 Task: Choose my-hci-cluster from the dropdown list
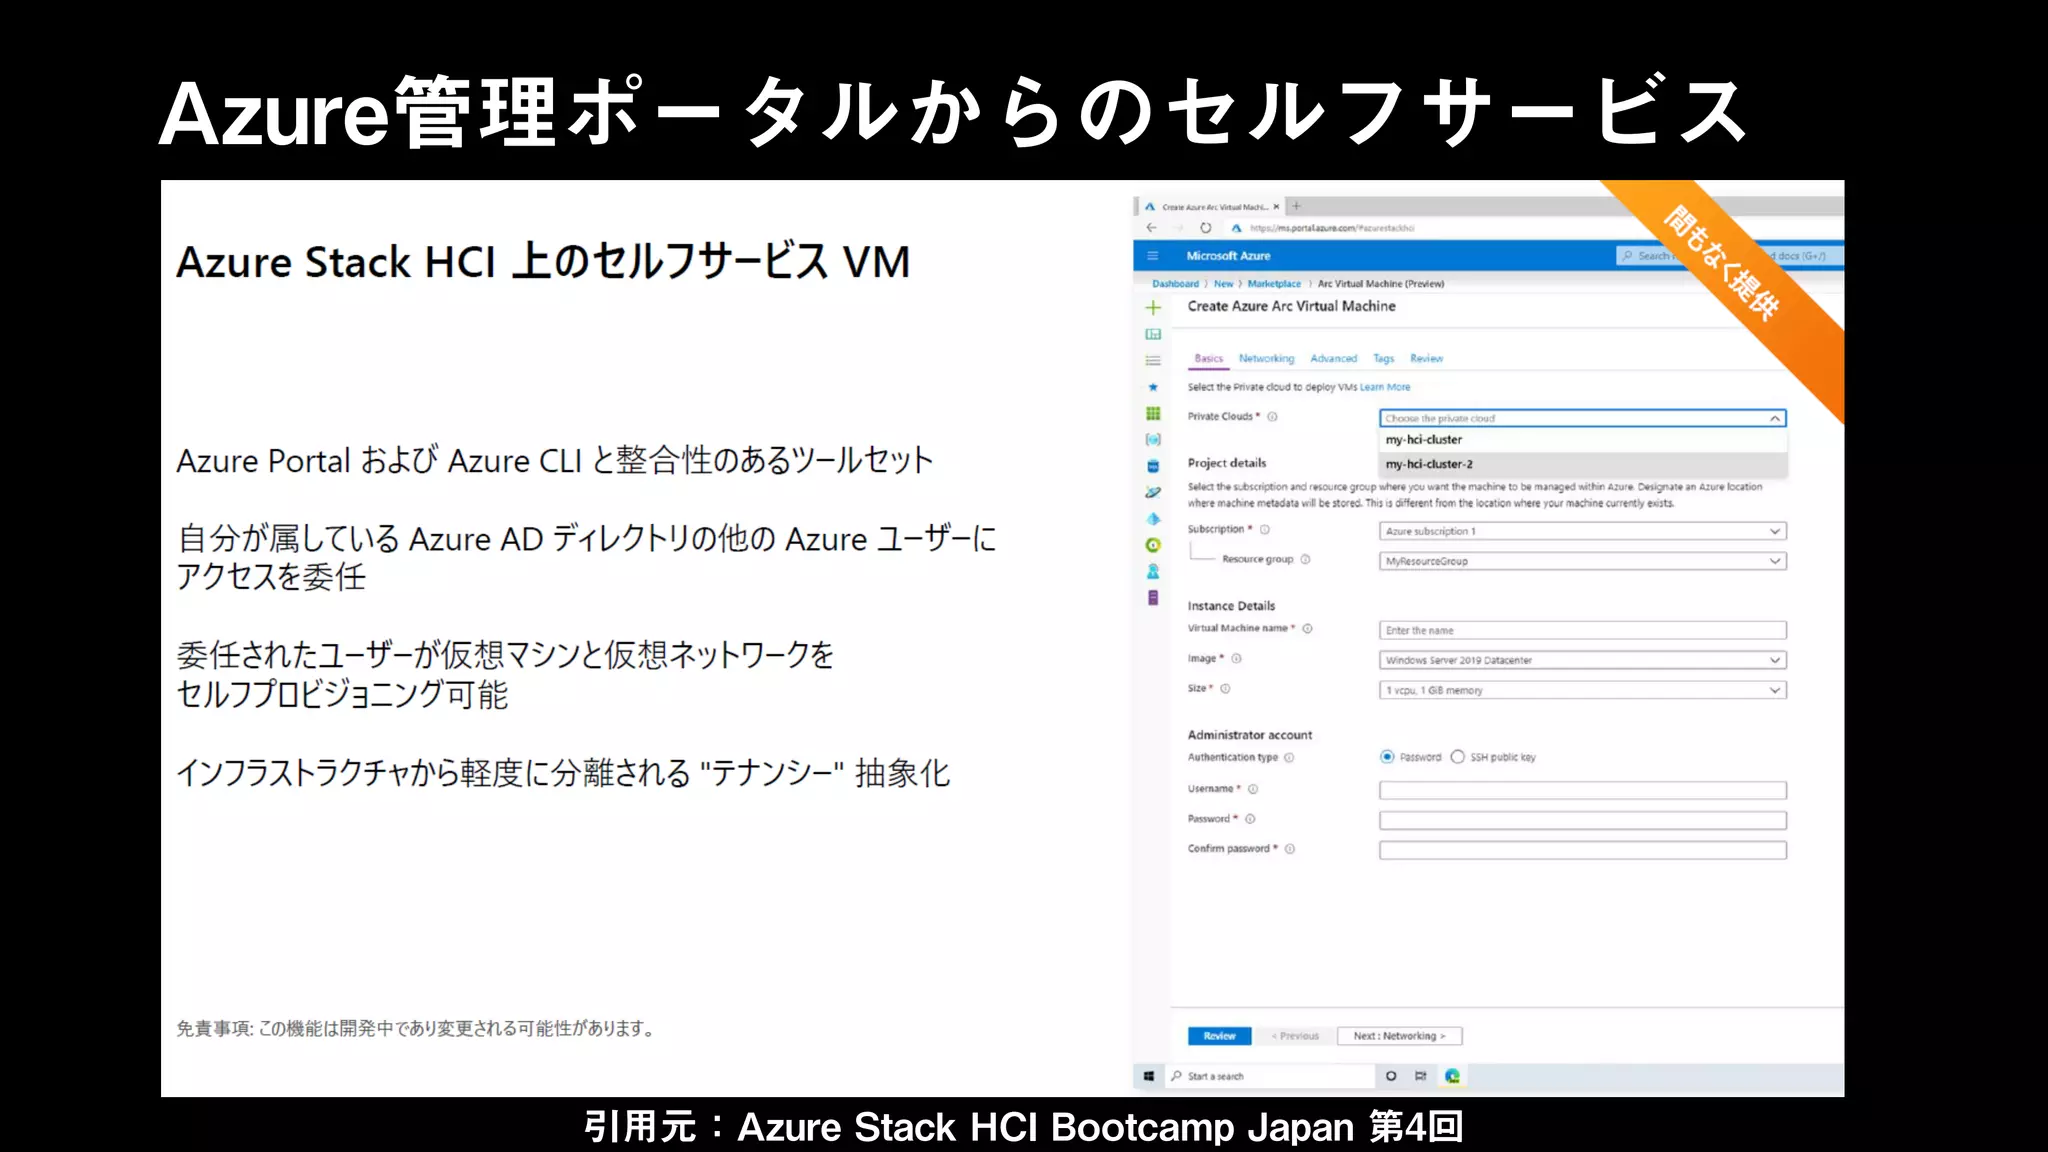click(x=1583, y=440)
